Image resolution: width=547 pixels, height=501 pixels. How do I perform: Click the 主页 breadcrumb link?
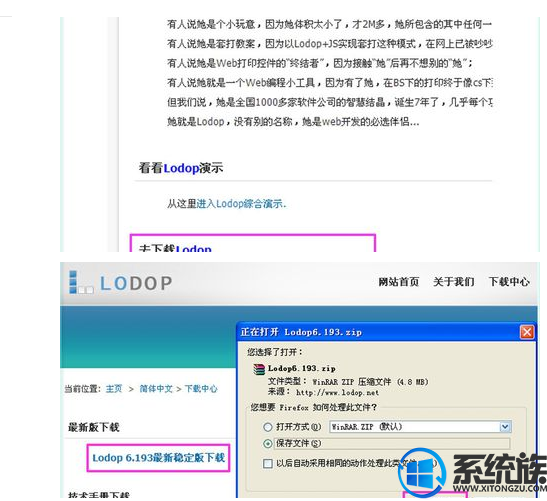(x=114, y=389)
